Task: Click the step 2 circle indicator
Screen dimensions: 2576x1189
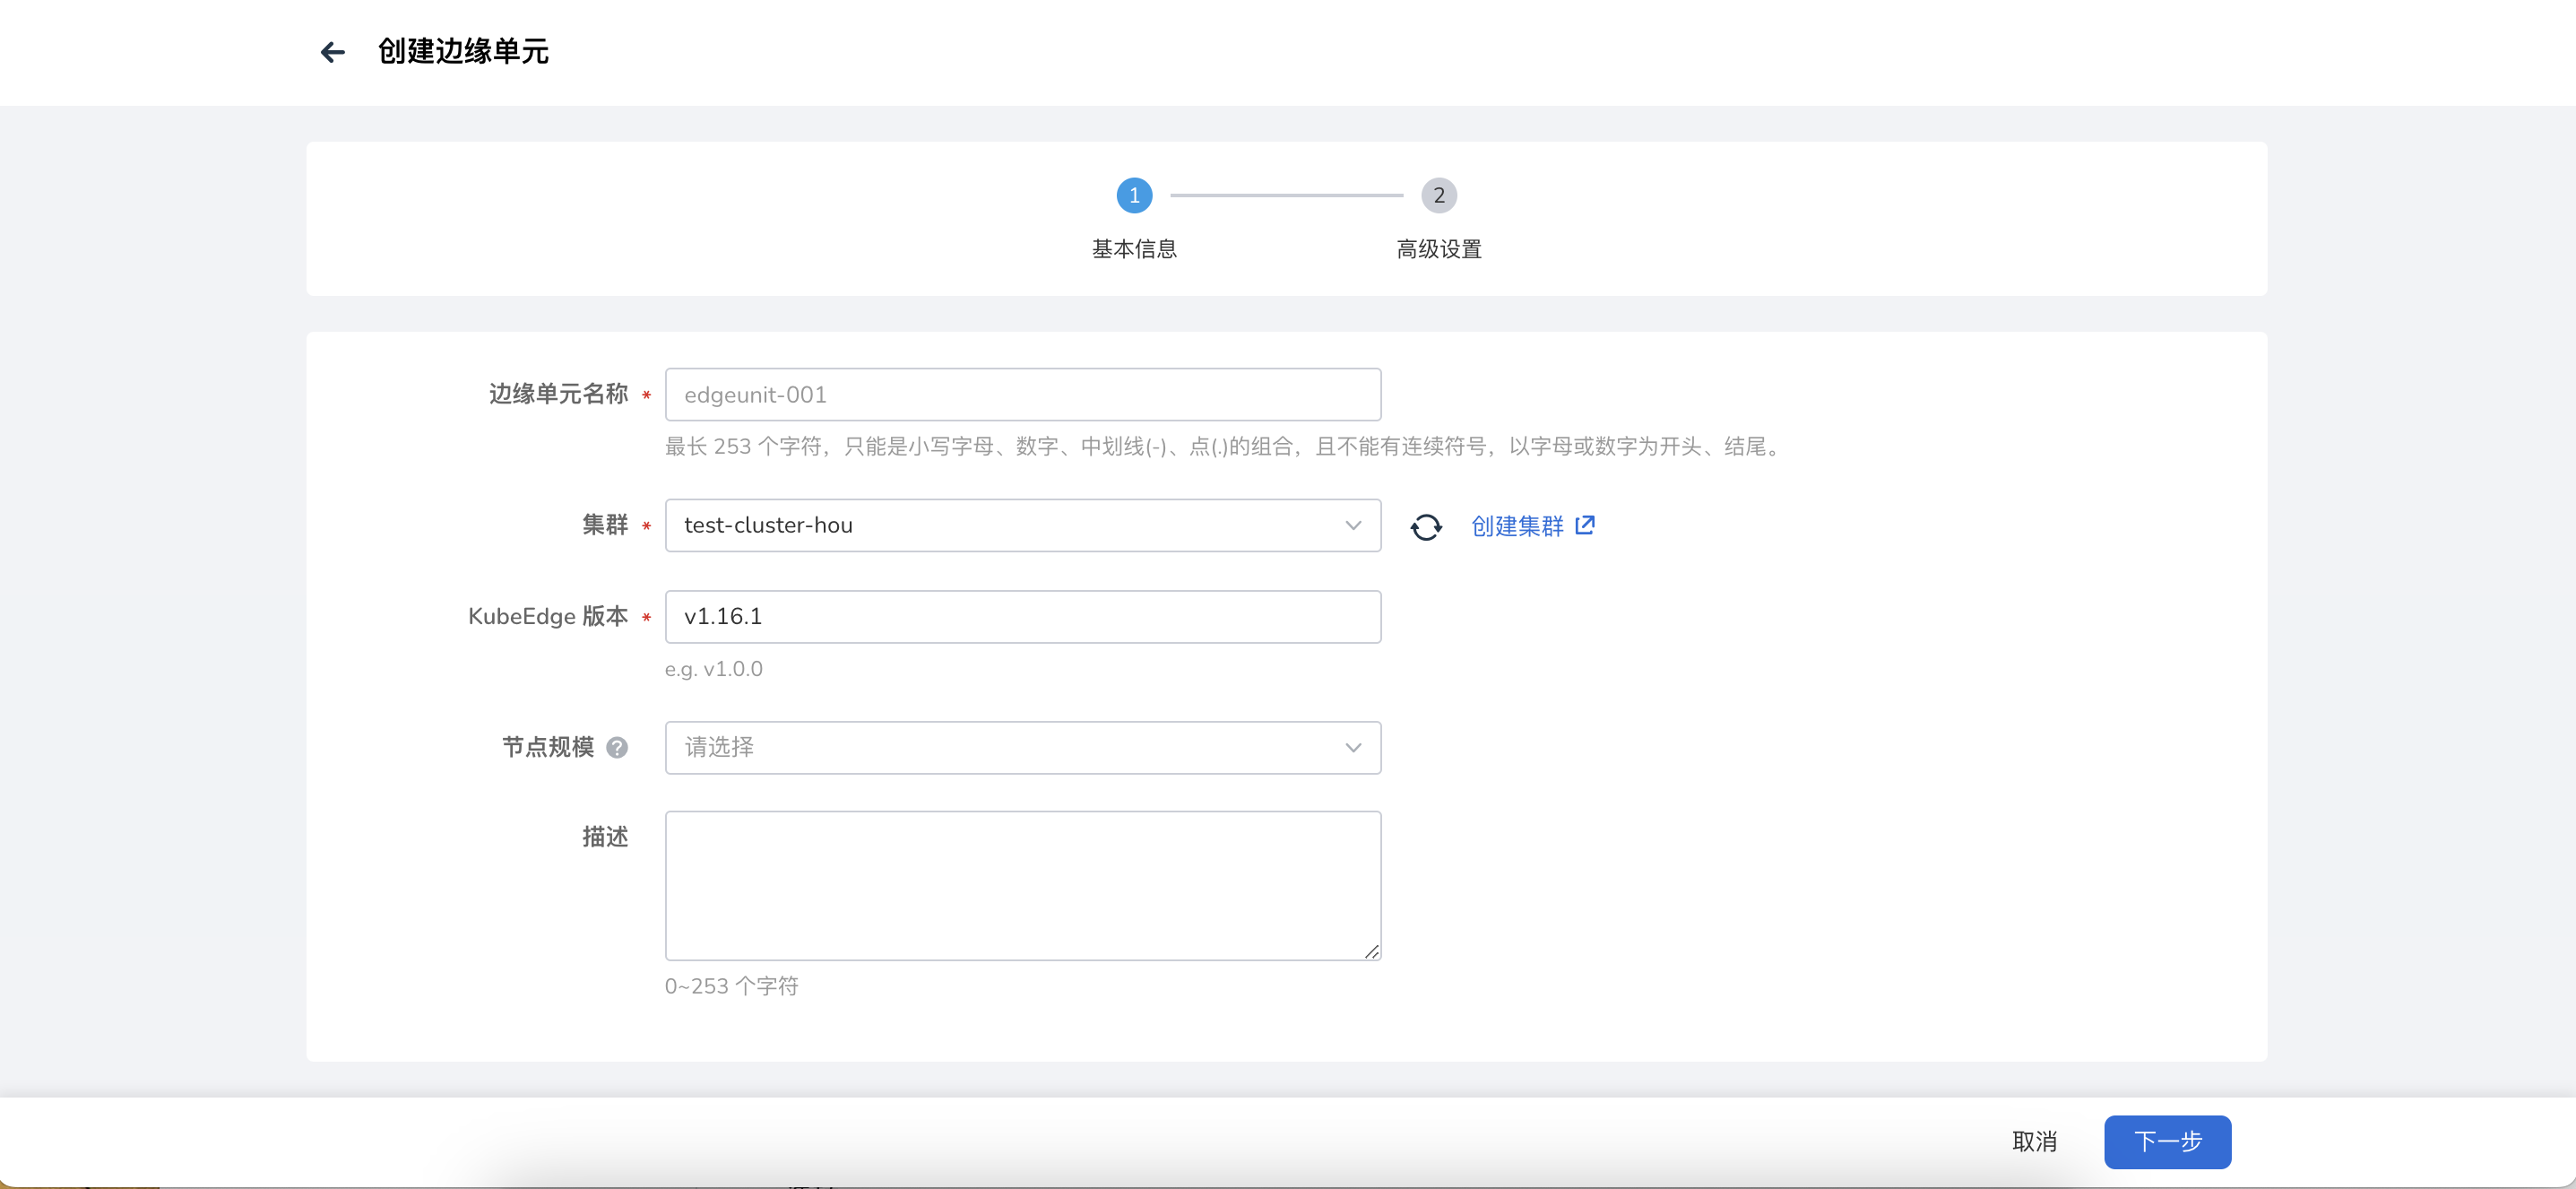Action: tap(1438, 195)
